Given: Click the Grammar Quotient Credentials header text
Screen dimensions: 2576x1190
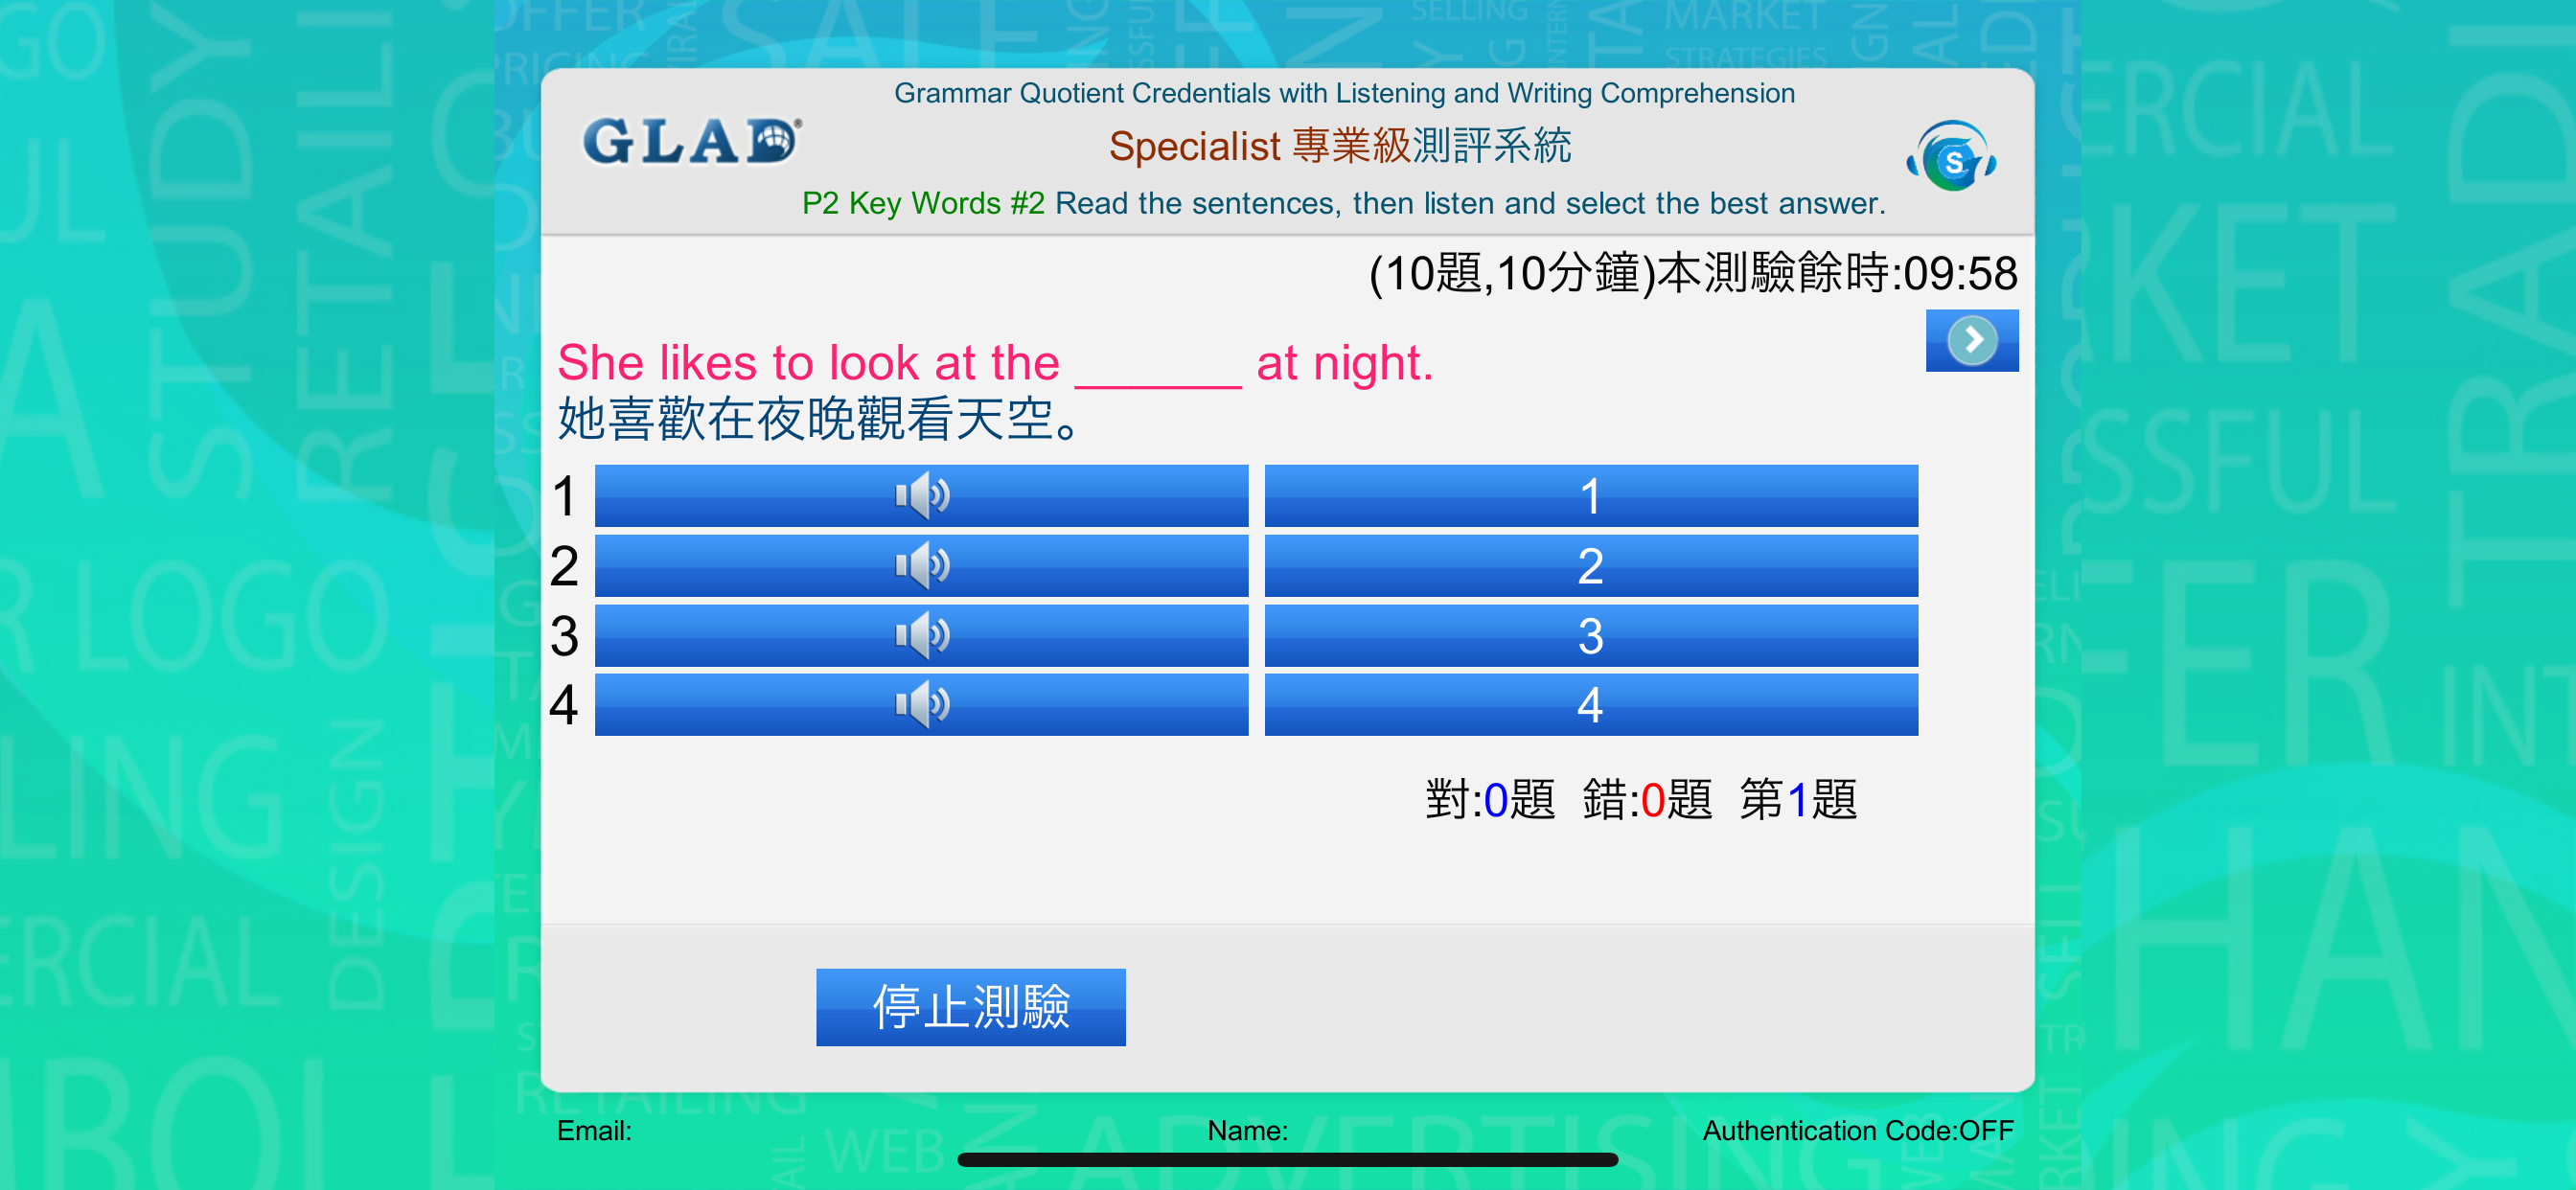Looking at the screenshot, I should tap(1344, 93).
